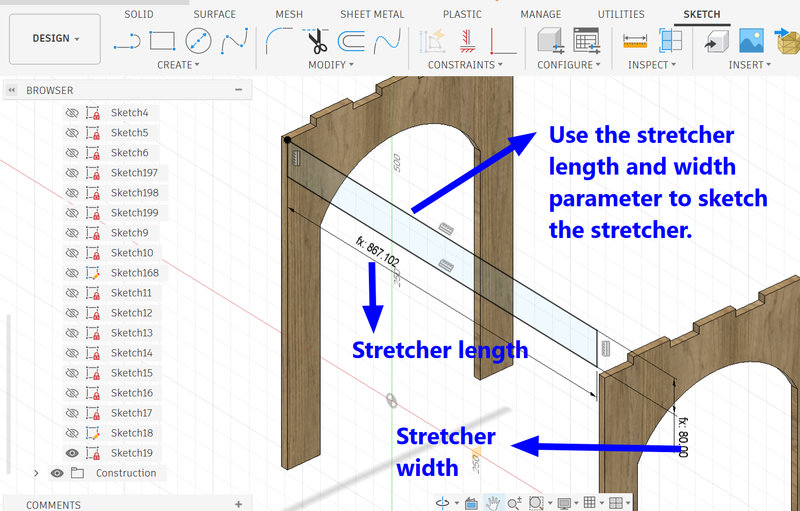
Task: Toggle visibility of Sketch16
Action: click(x=72, y=393)
